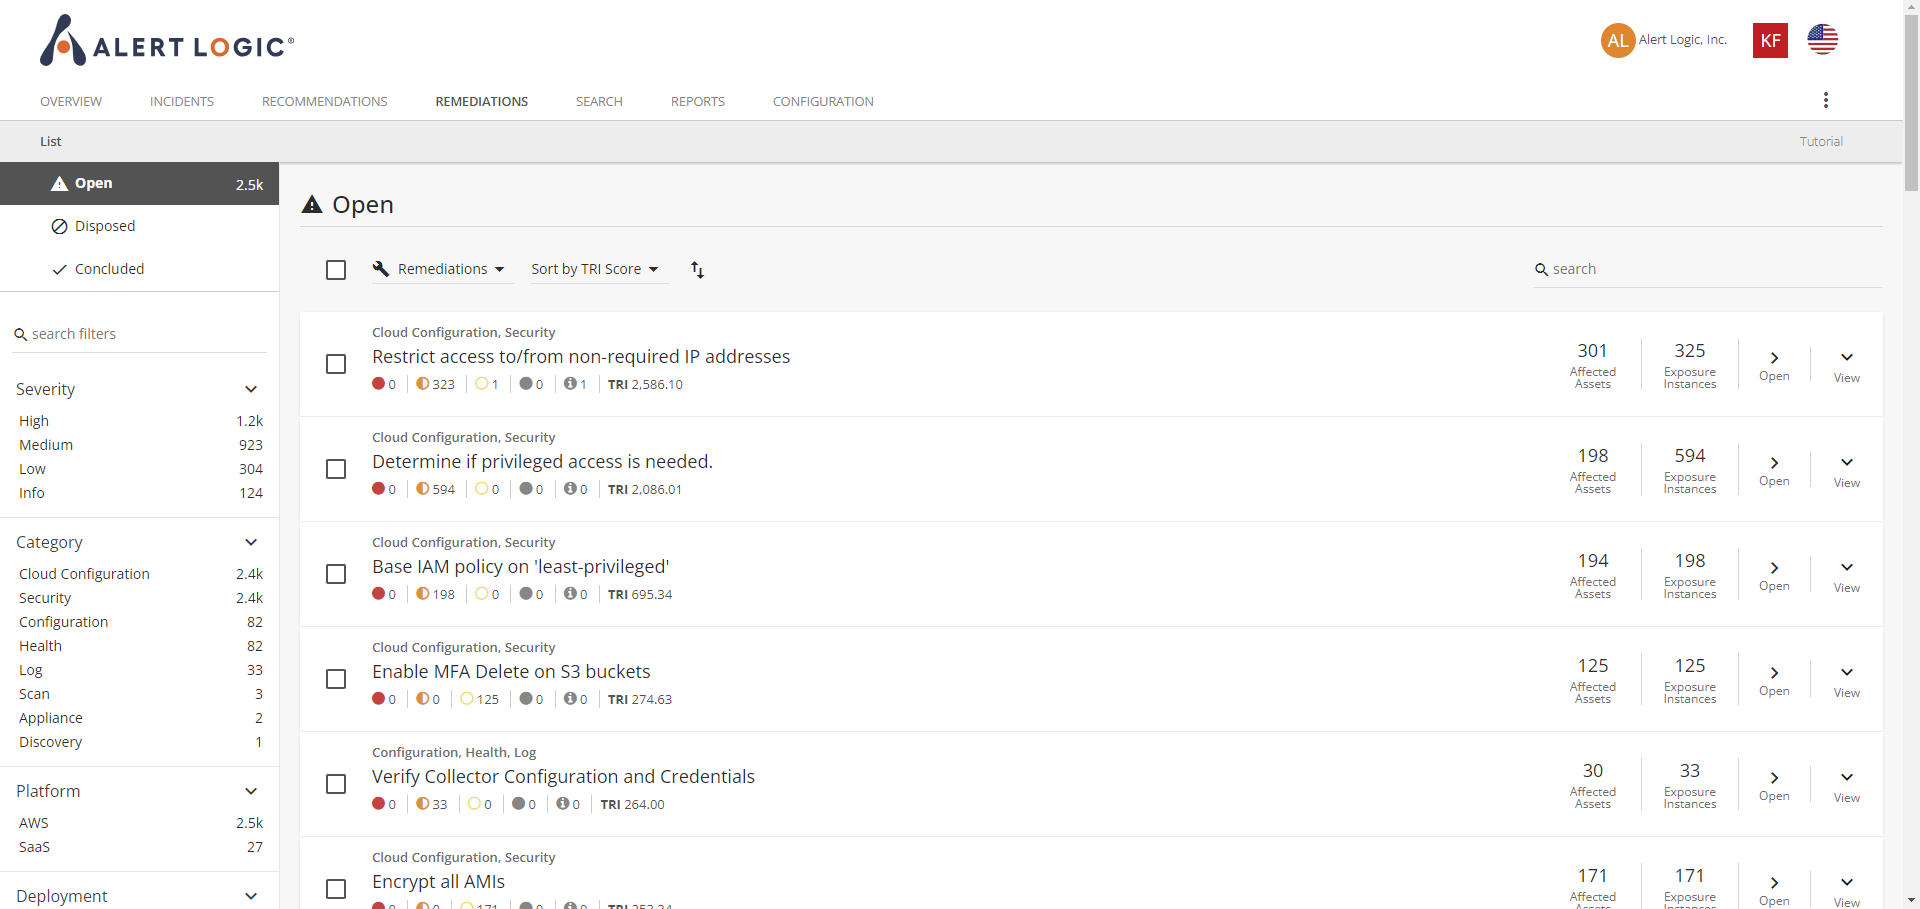Open the REPORTS menu

(x=697, y=101)
